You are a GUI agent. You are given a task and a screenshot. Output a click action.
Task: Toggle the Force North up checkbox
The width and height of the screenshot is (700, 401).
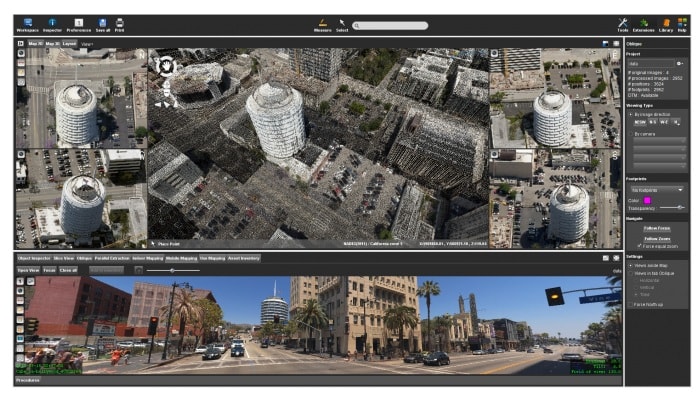[631, 305]
